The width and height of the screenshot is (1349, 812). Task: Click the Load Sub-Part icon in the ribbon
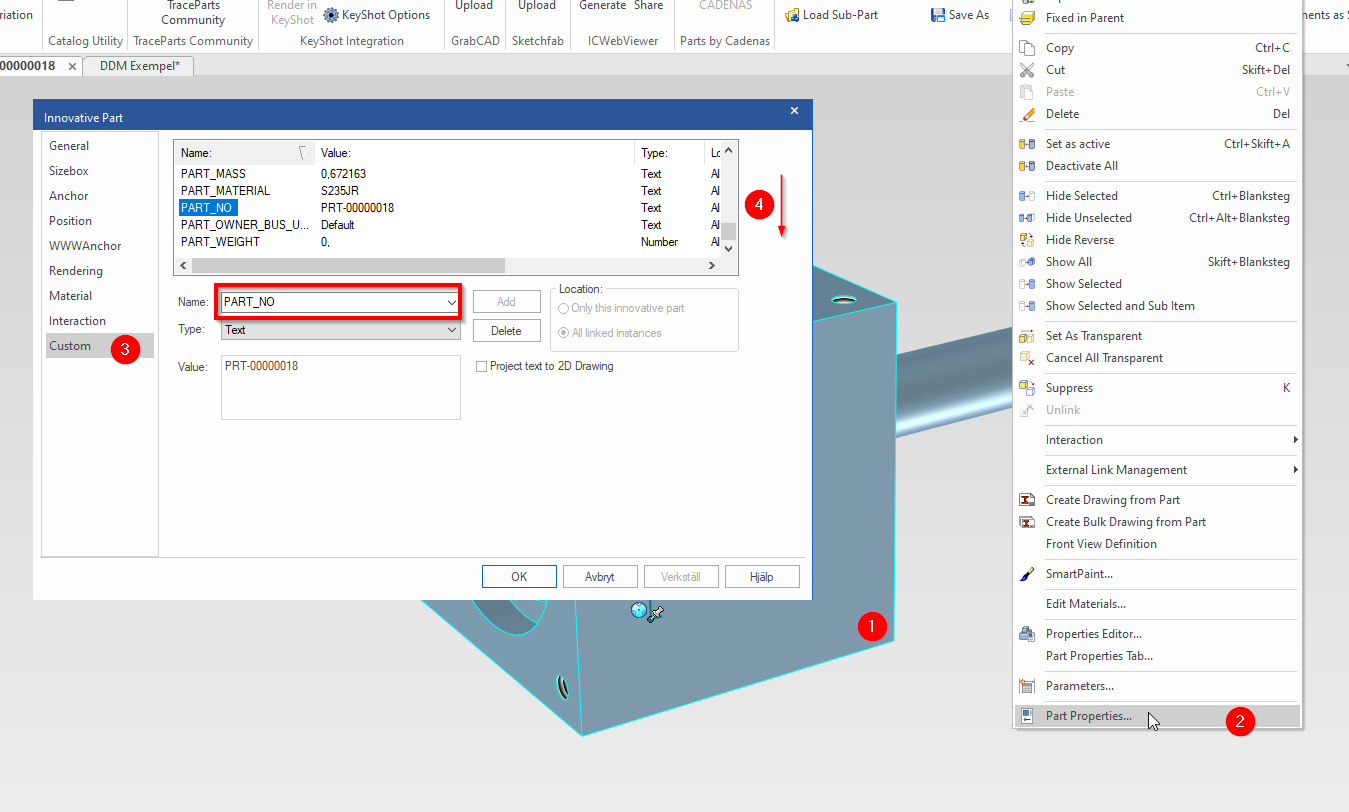pyautogui.click(x=792, y=15)
